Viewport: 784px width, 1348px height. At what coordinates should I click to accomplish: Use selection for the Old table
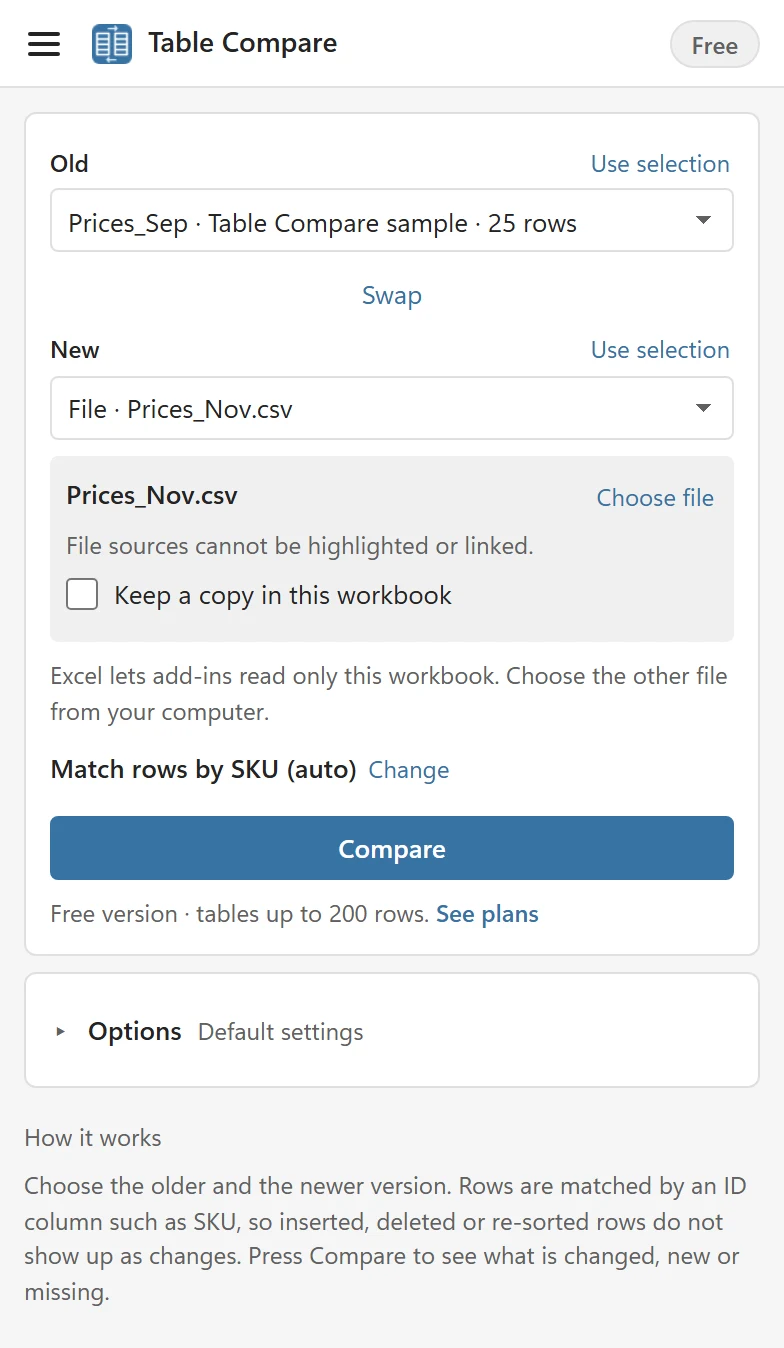pyautogui.click(x=660, y=164)
